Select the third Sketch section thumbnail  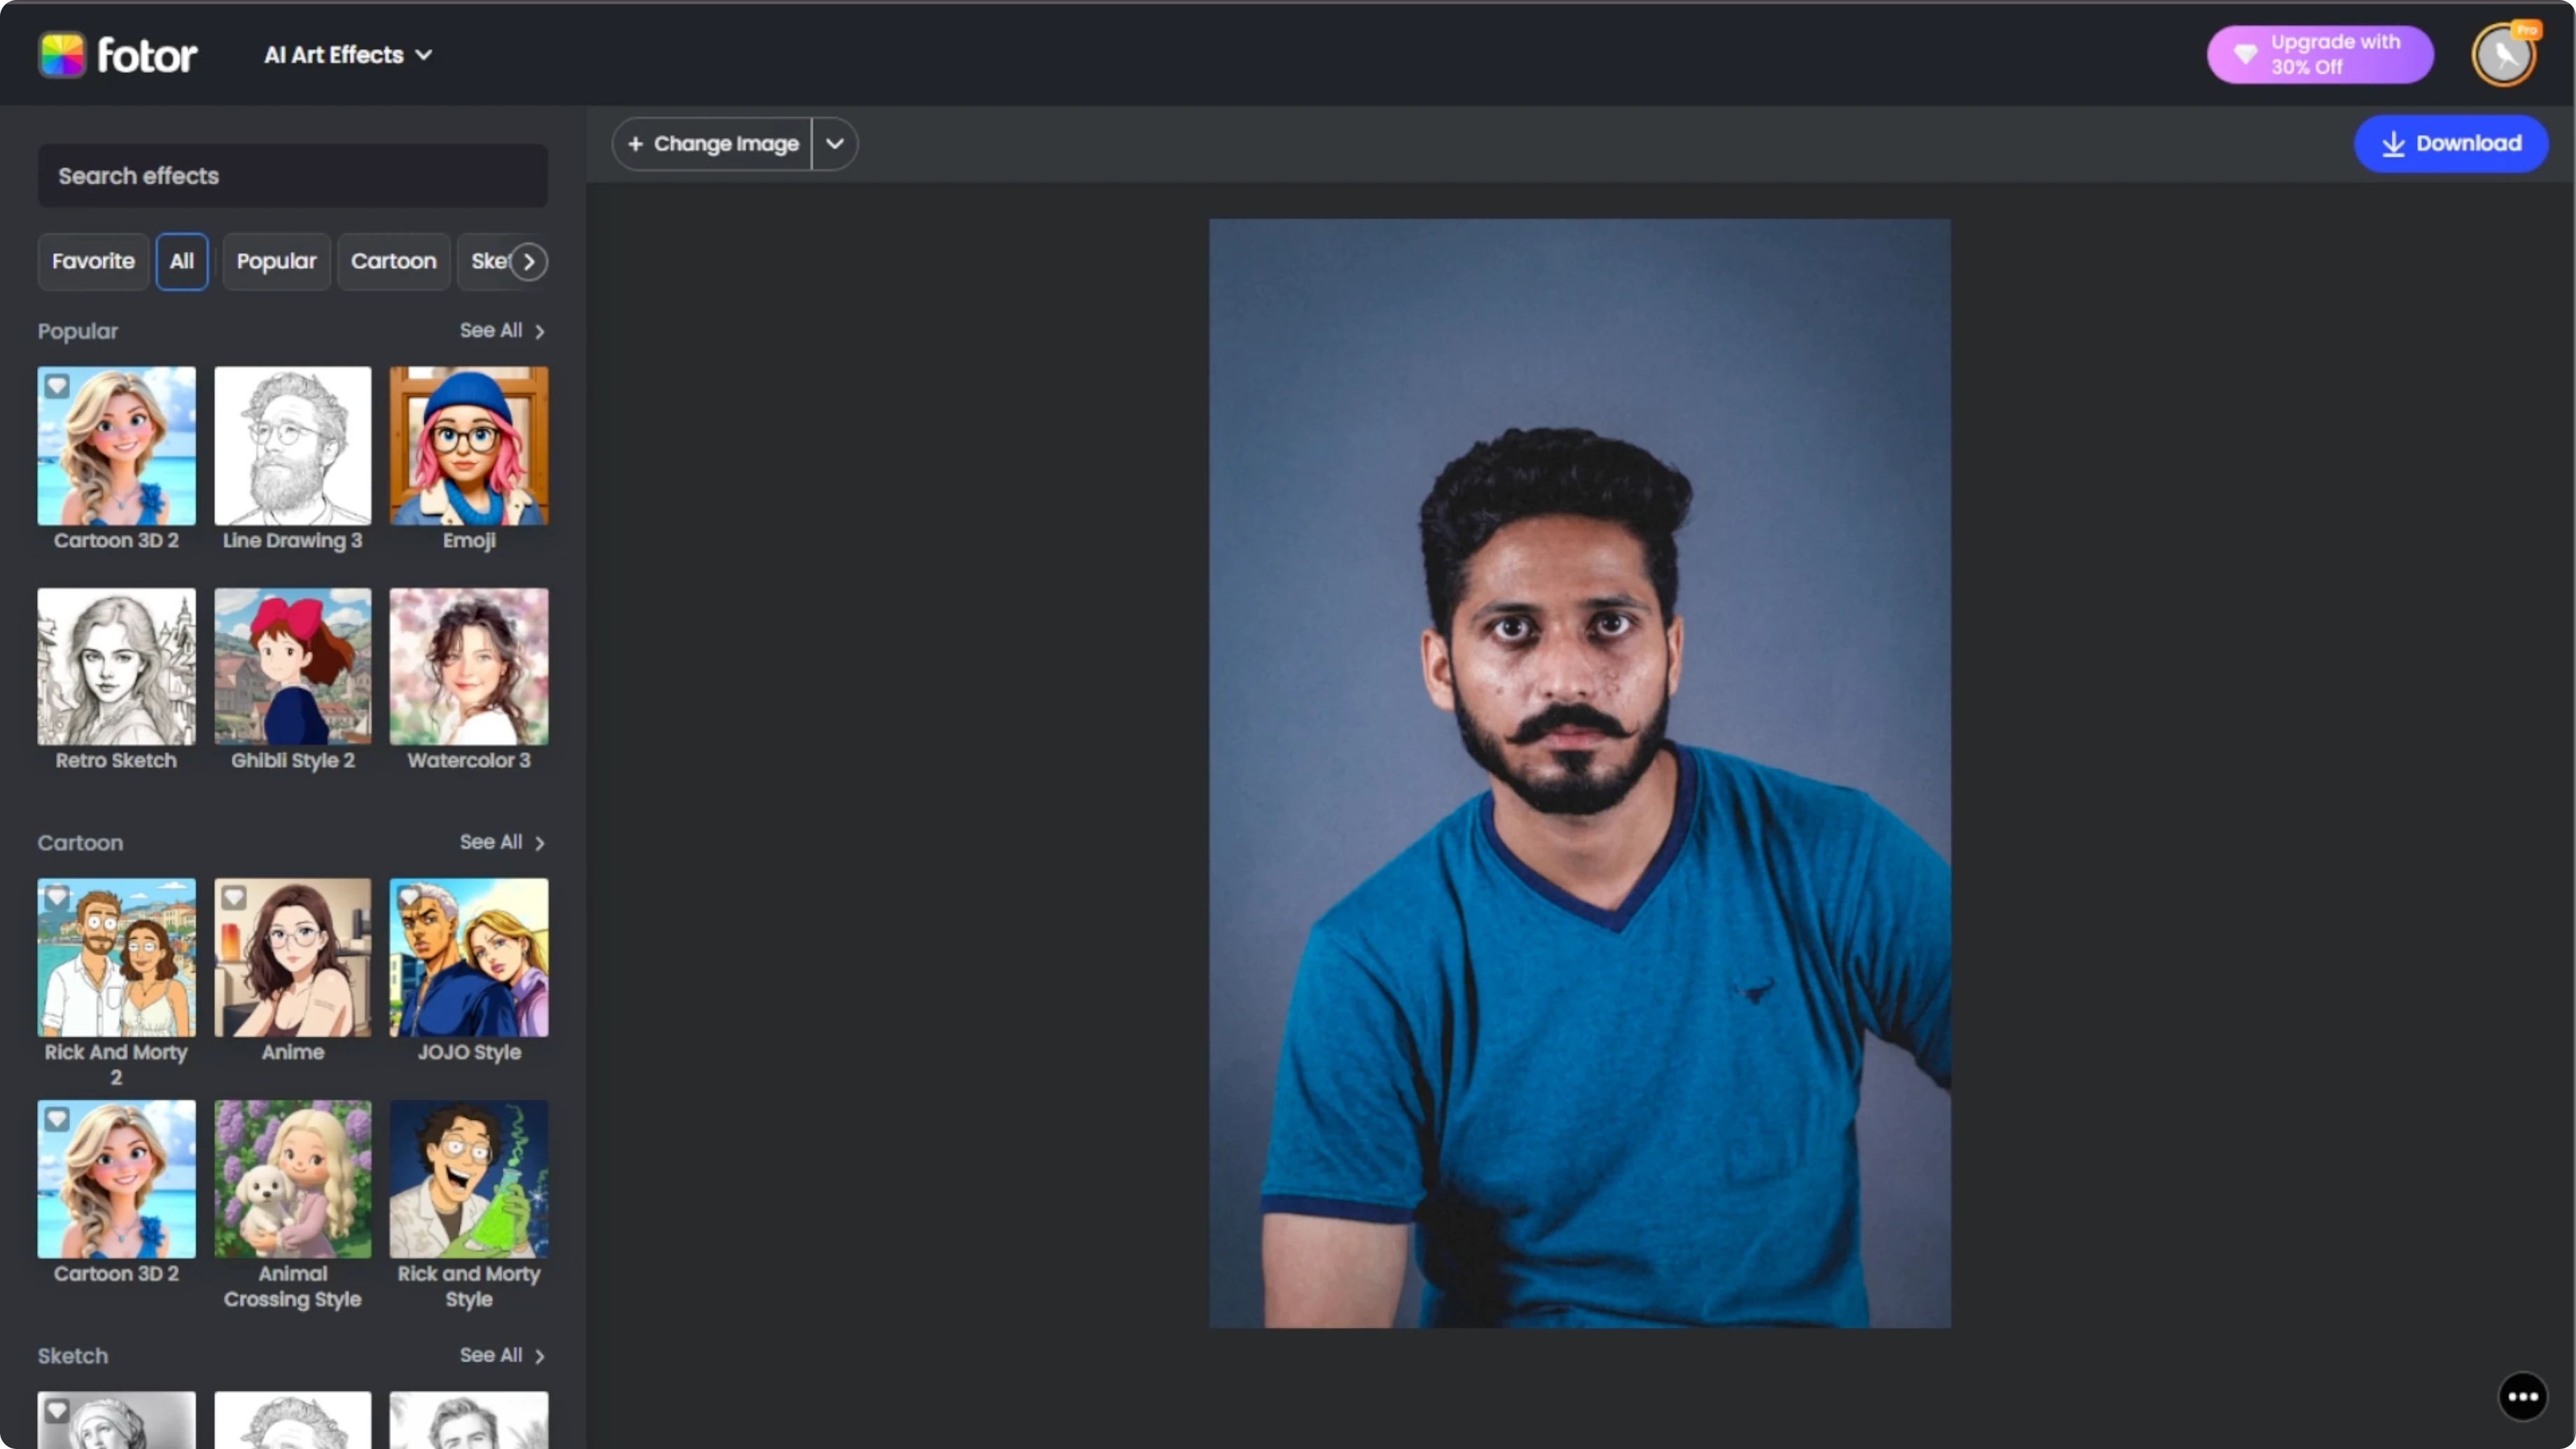click(469, 1420)
